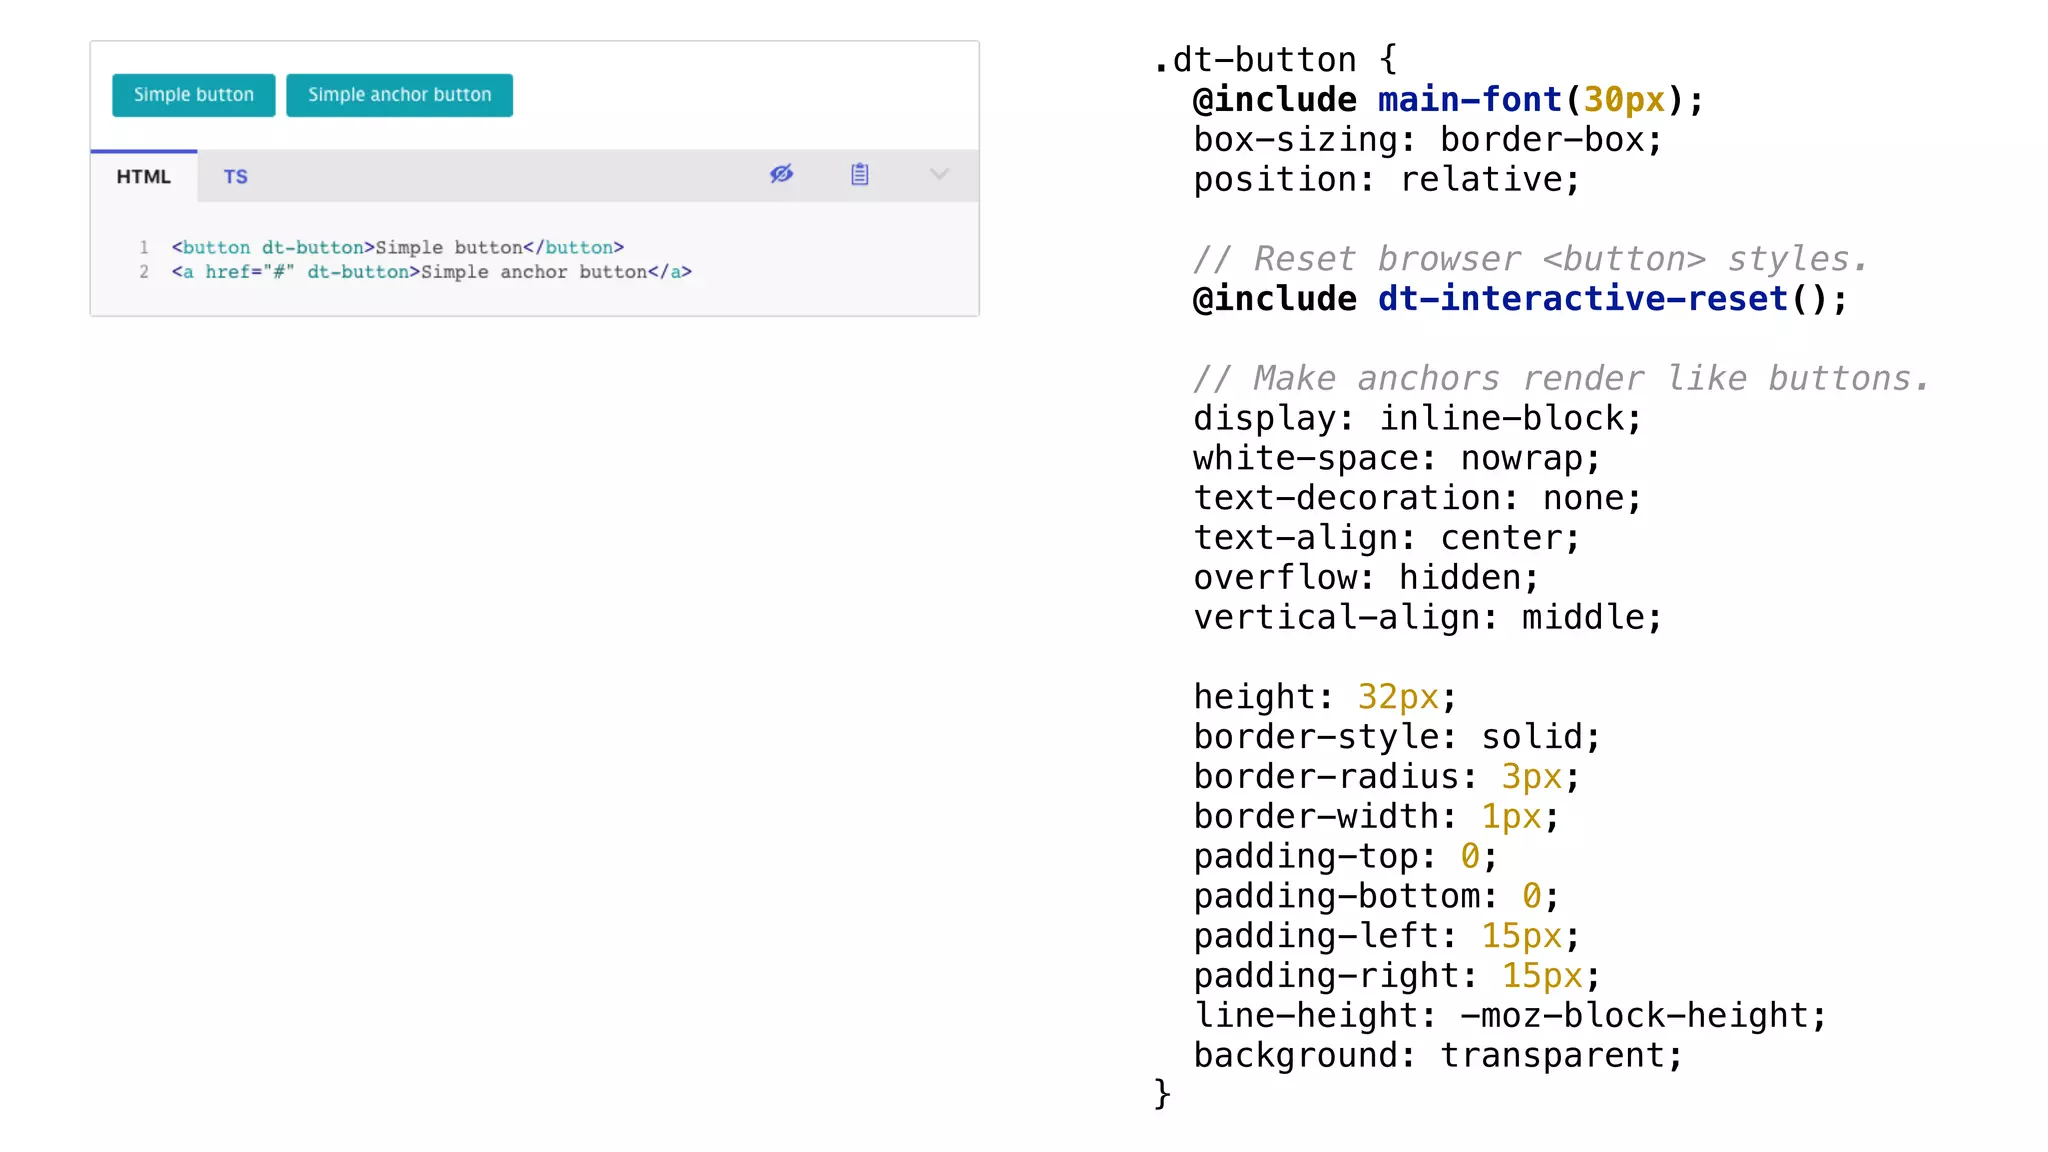2048x1152 pixels.
Task: Select code line 1 with the button element
Action: point(397,247)
